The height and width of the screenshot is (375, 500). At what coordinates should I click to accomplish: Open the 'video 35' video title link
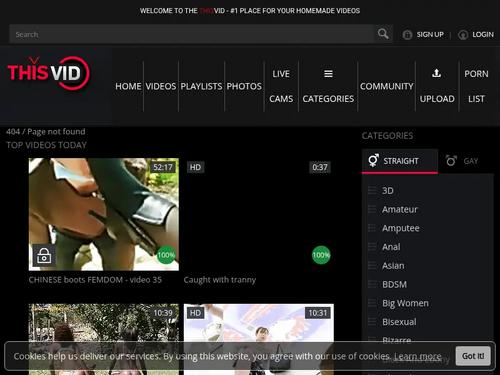[x=95, y=280]
